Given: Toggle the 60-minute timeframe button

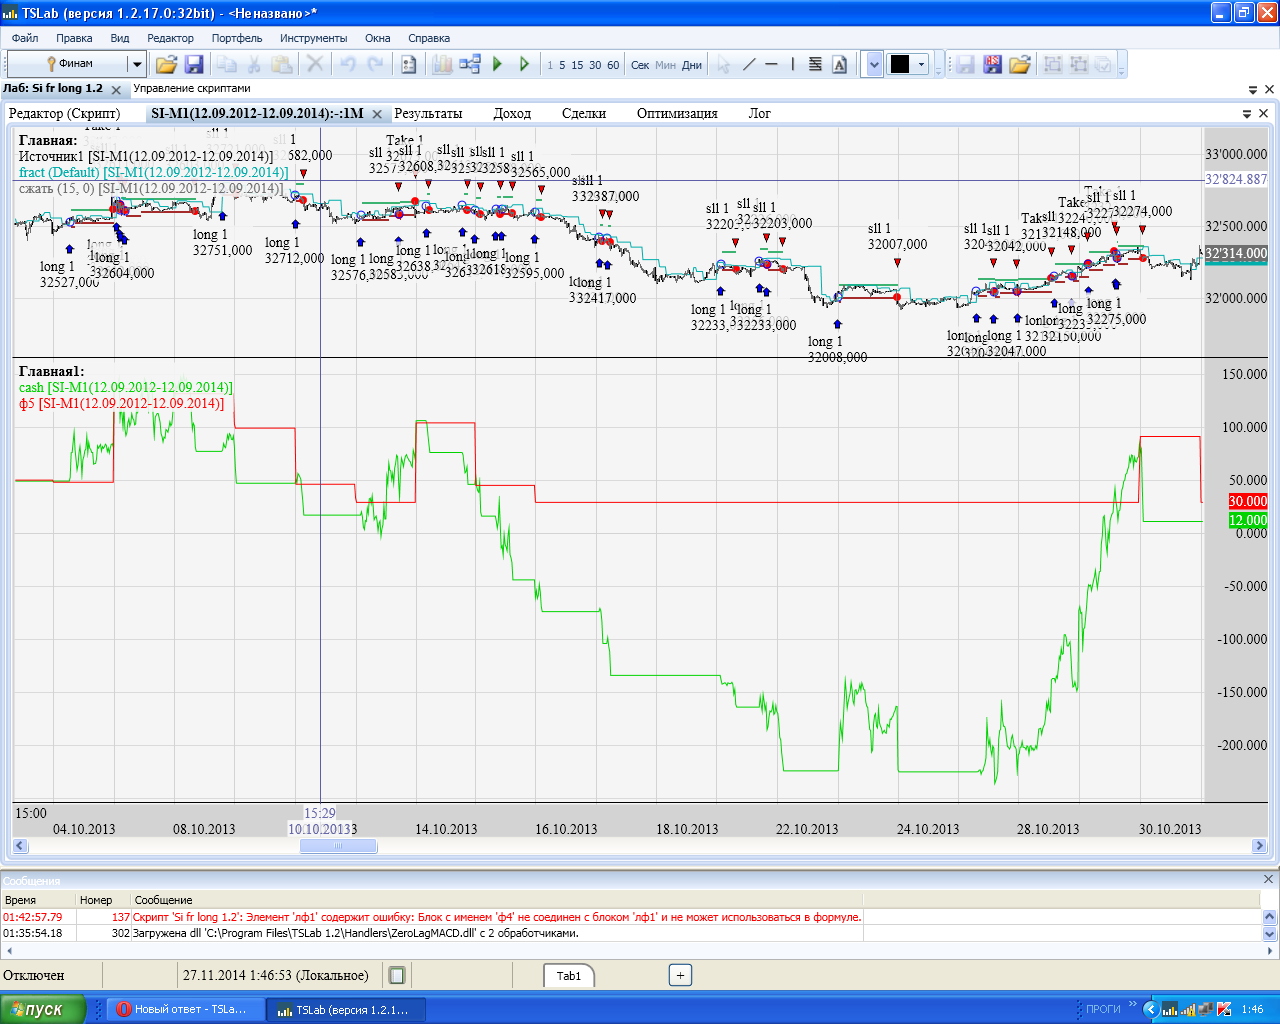Looking at the screenshot, I should (x=613, y=65).
